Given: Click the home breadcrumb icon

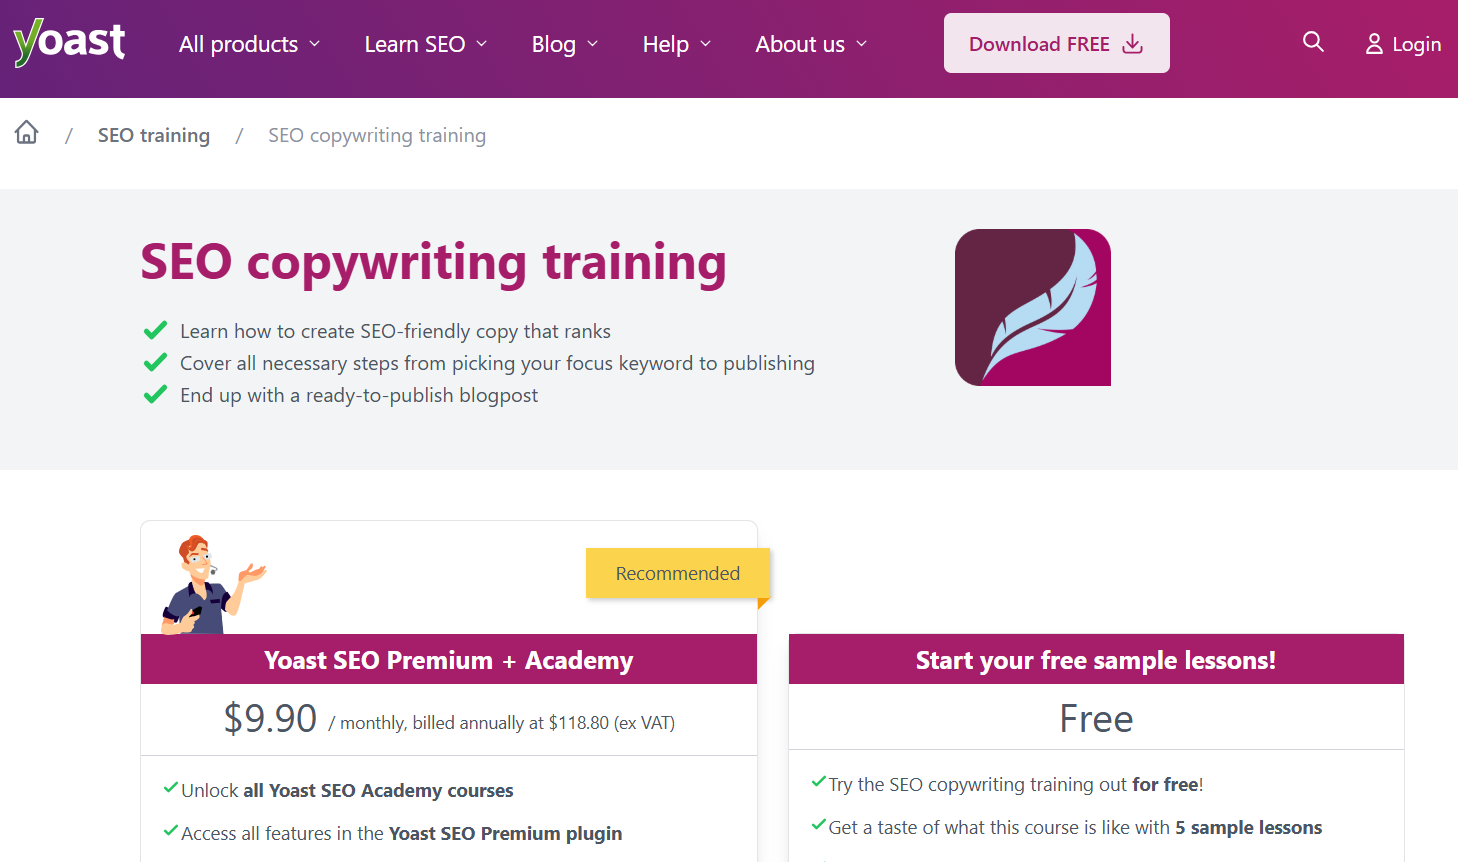Looking at the screenshot, I should (x=27, y=133).
